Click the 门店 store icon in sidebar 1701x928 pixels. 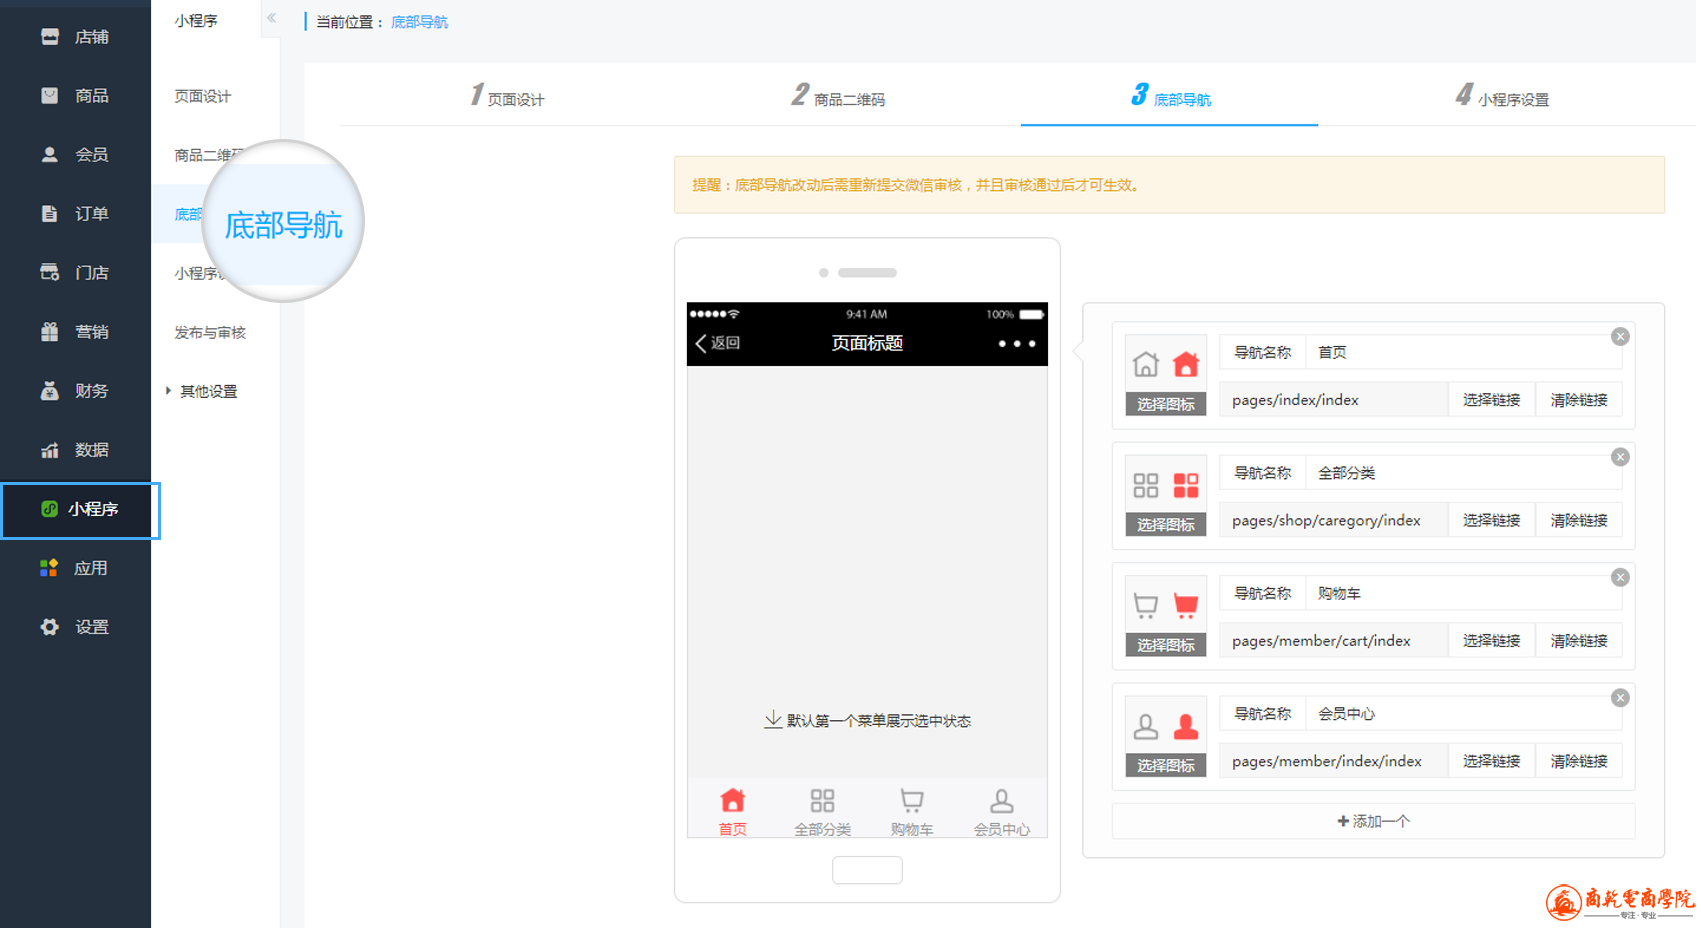click(49, 273)
